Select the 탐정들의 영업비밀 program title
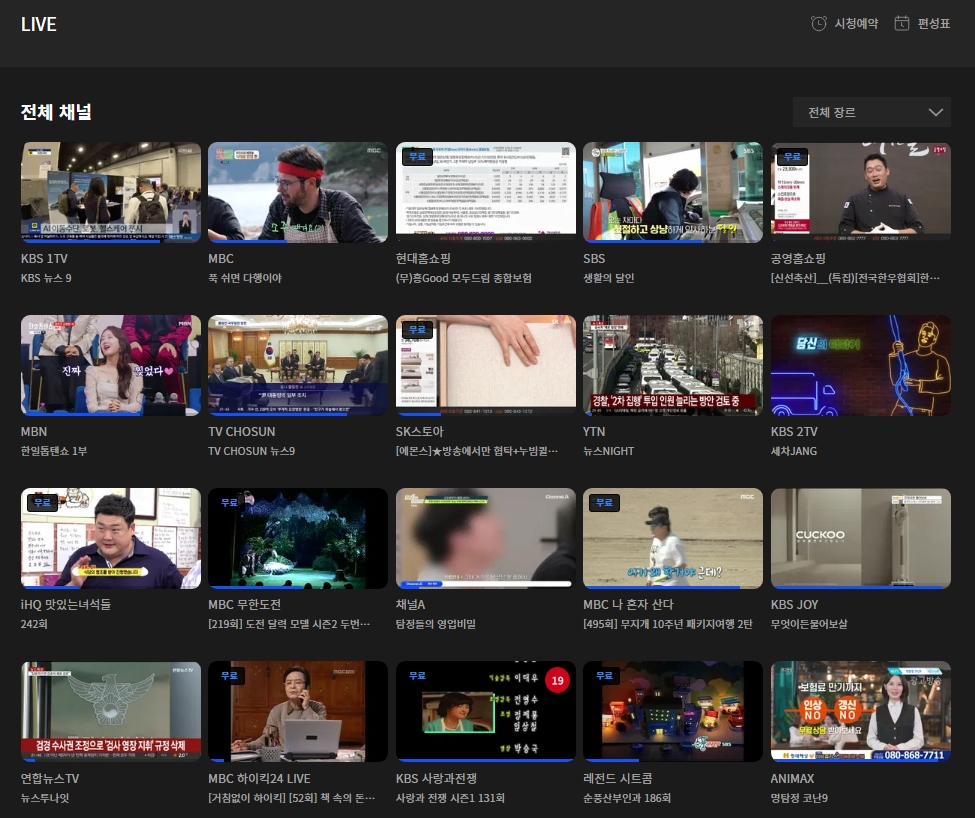The height and width of the screenshot is (818, 975). tap(436, 623)
